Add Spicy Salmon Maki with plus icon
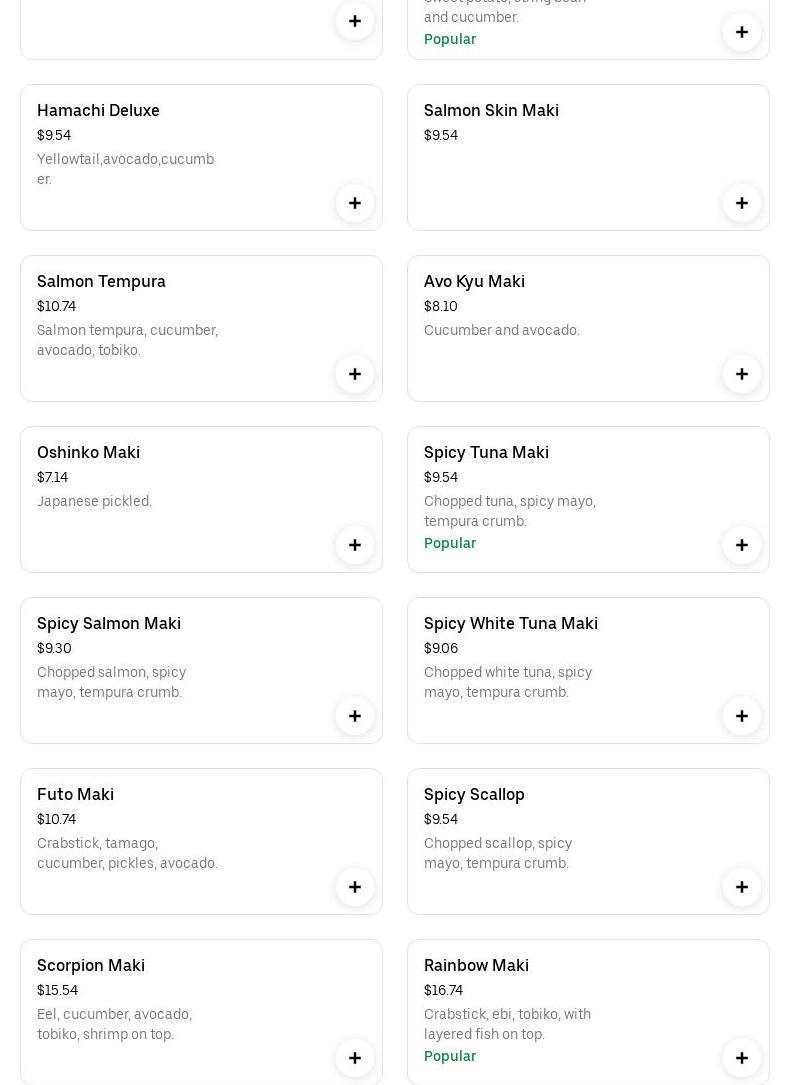The height and width of the screenshot is (1085, 804). click(x=355, y=716)
